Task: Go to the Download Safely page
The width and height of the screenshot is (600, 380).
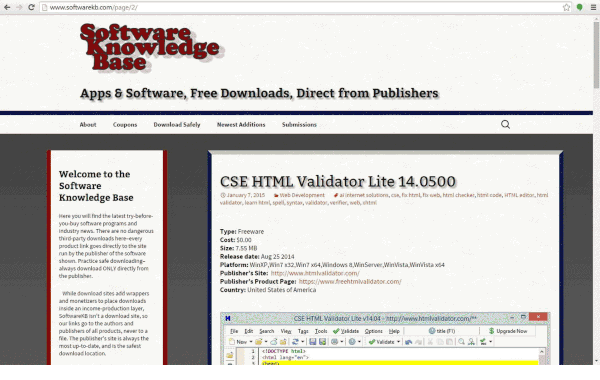Action: pyautogui.click(x=177, y=124)
